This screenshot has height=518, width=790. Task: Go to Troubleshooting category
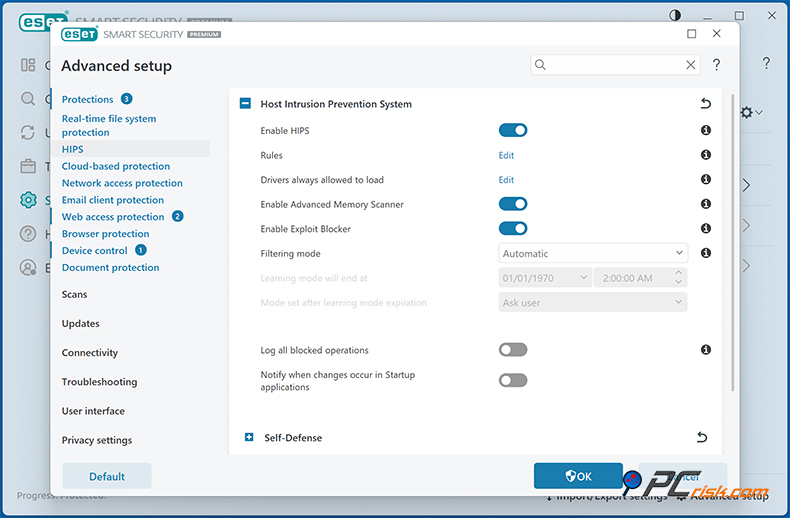coord(99,382)
